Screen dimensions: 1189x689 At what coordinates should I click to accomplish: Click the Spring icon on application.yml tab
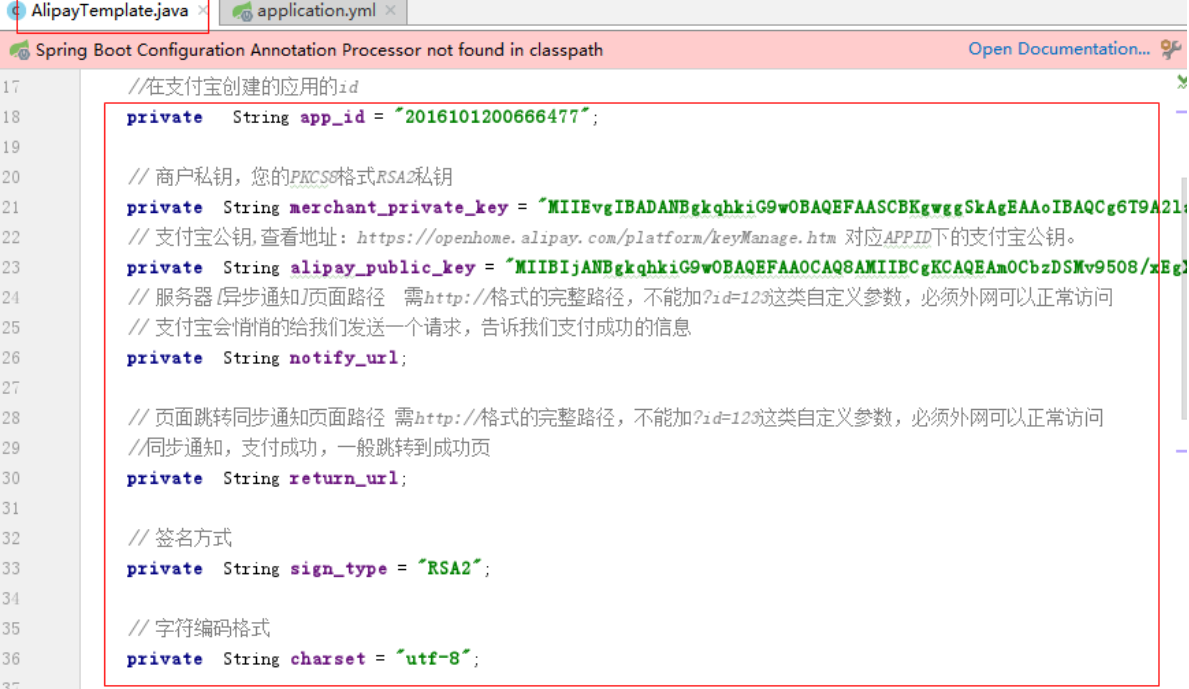point(243,11)
